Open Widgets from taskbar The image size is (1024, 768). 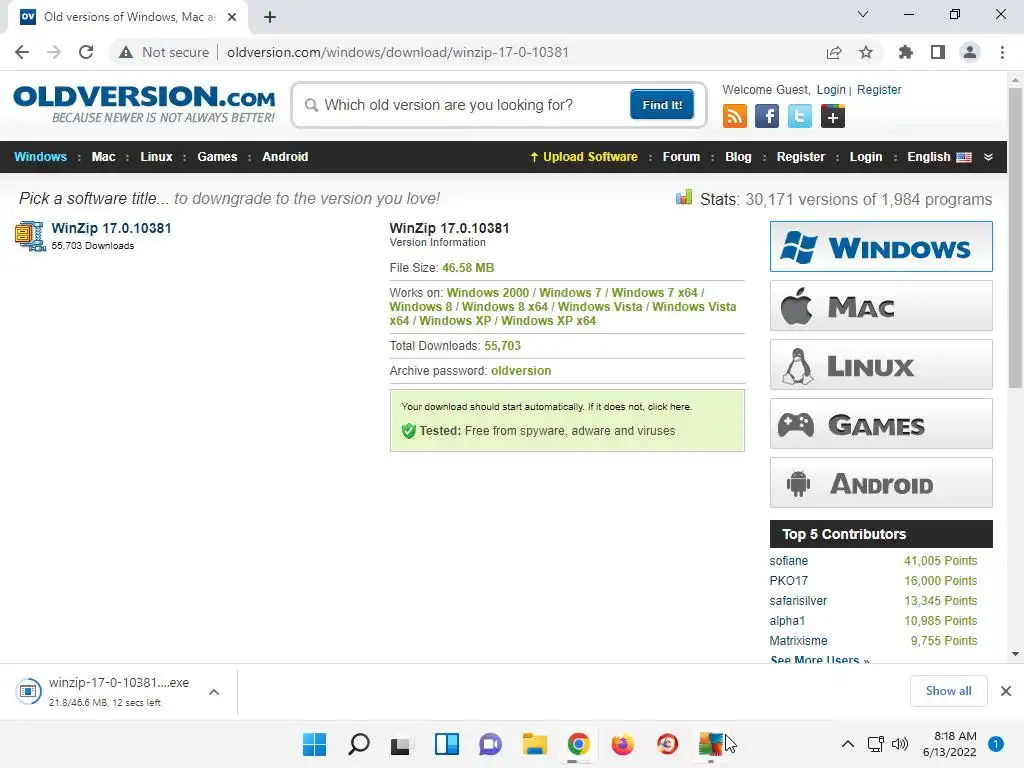pyautogui.click(x=447, y=744)
